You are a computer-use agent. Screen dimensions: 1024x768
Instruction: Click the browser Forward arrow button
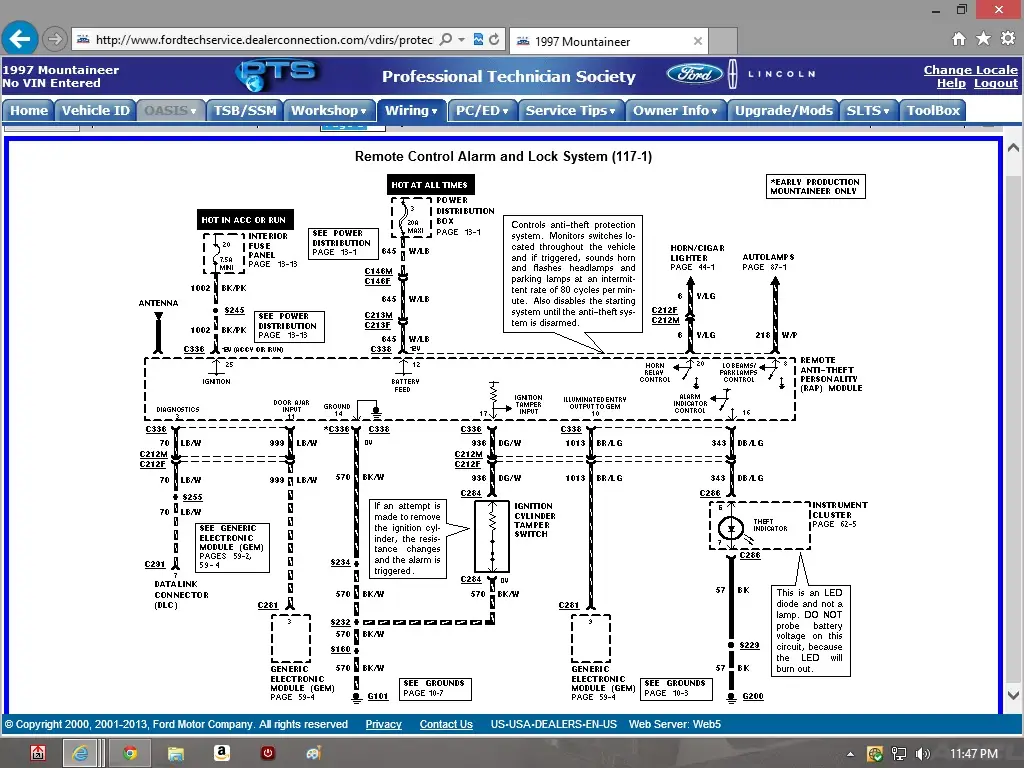55,40
